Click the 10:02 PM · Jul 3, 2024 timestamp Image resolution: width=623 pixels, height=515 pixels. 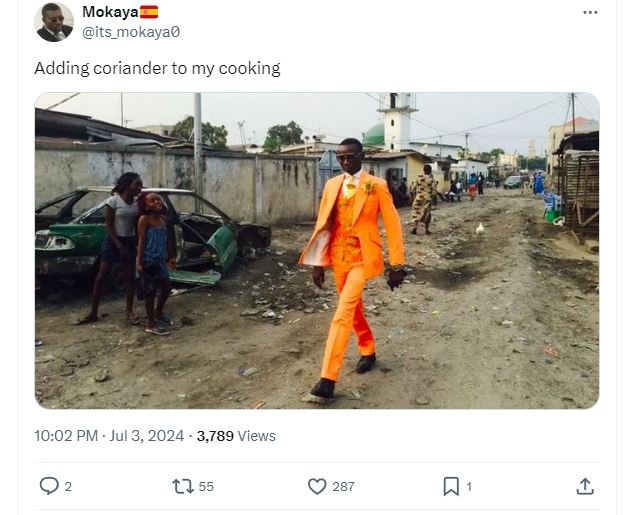point(109,436)
